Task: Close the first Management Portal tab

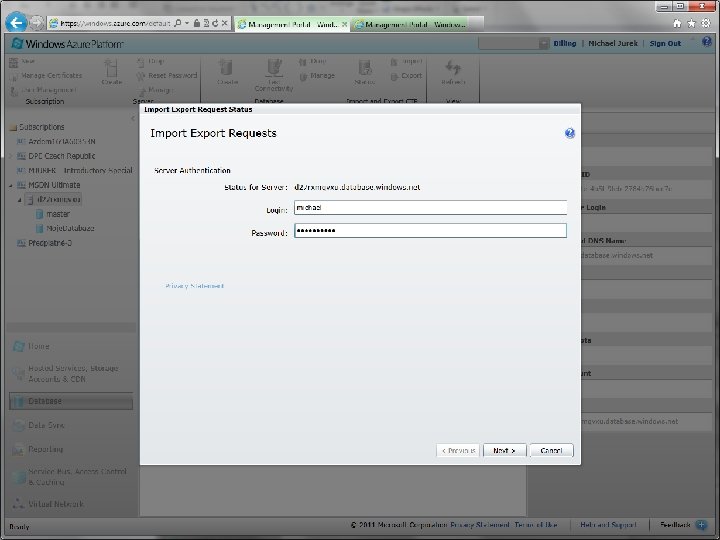Action: (x=344, y=24)
